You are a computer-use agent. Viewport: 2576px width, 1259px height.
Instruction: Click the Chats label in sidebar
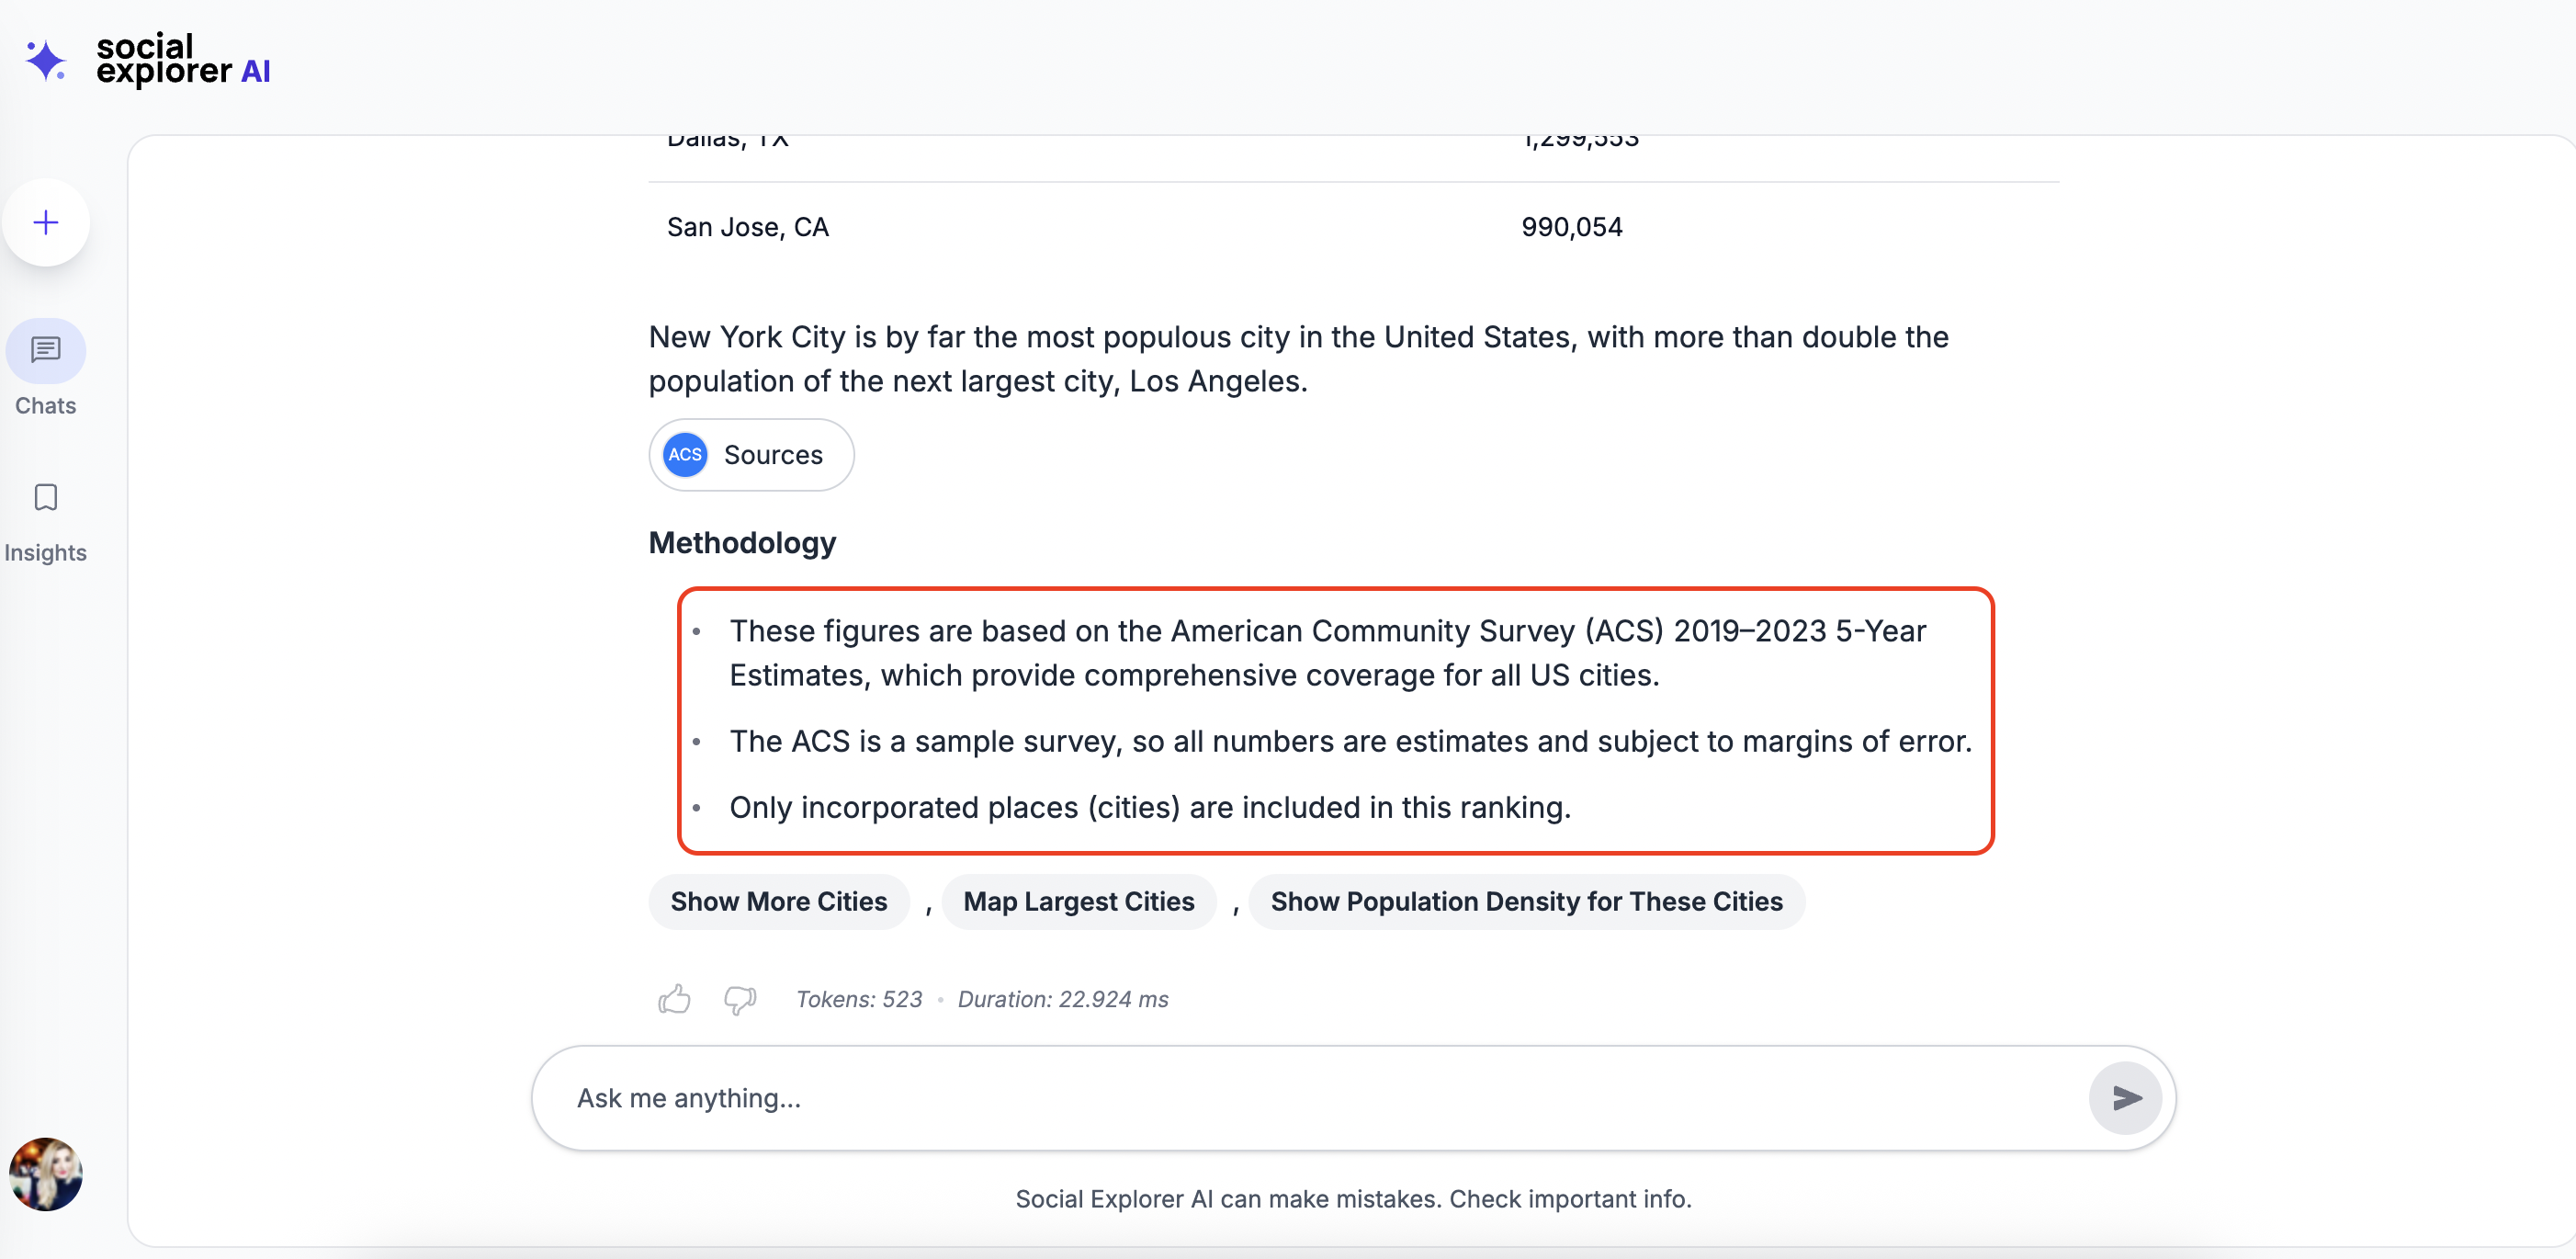pos(46,406)
